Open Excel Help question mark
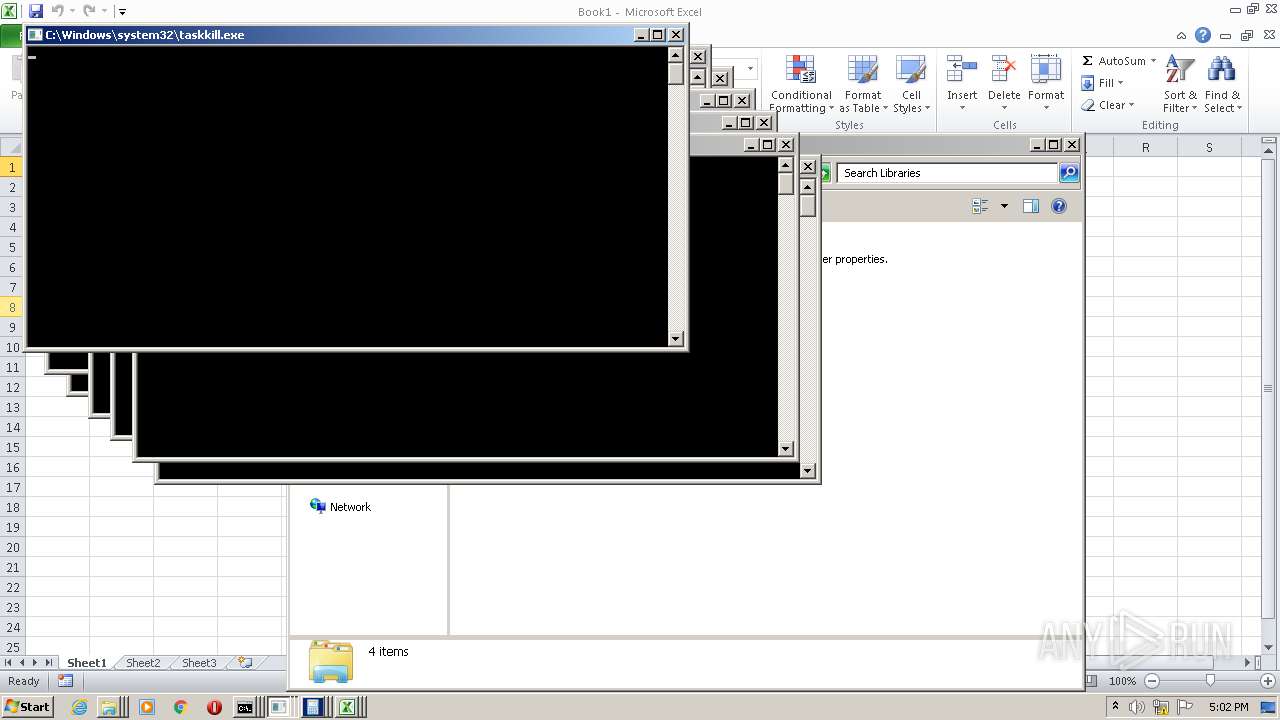This screenshot has height=720, width=1280. click(x=1203, y=35)
